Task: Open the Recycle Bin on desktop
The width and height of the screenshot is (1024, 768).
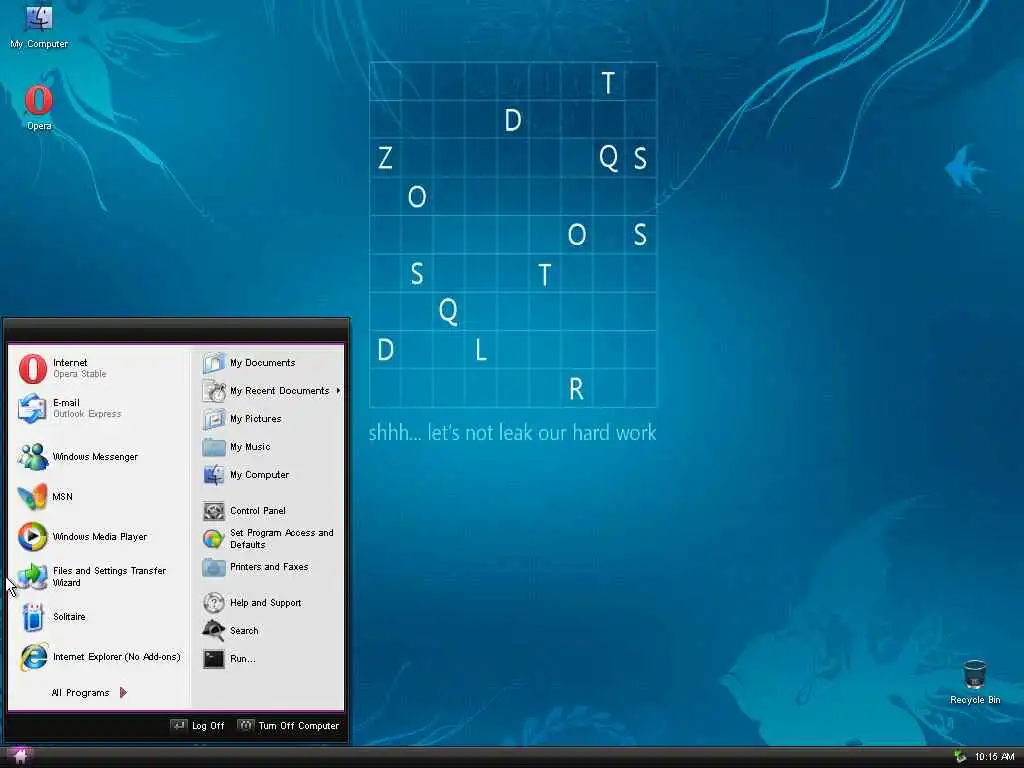Action: click(x=974, y=682)
